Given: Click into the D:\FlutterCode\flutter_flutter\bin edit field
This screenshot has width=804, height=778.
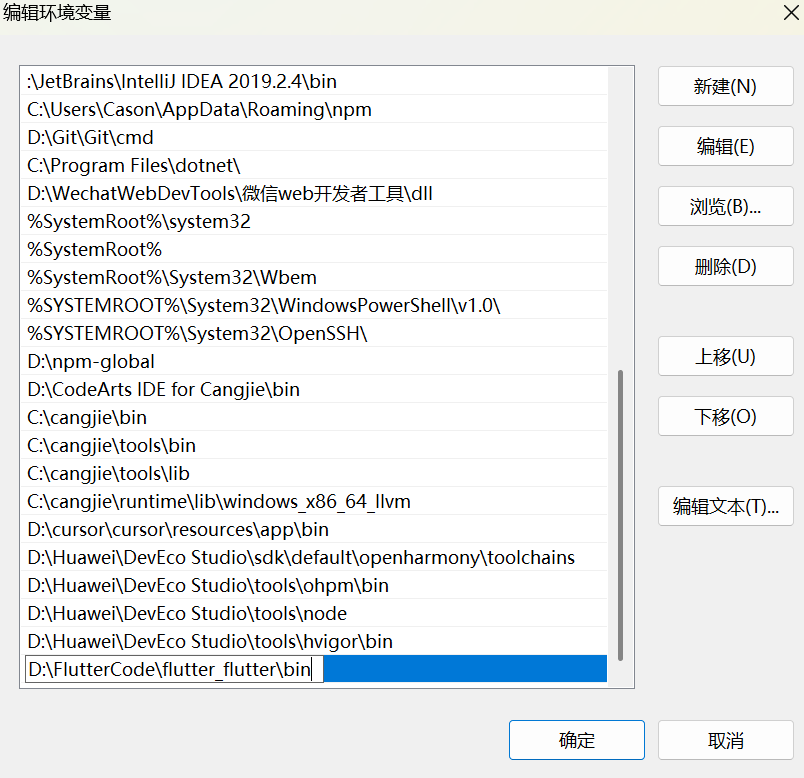Looking at the screenshot, I should click(174, 669).
